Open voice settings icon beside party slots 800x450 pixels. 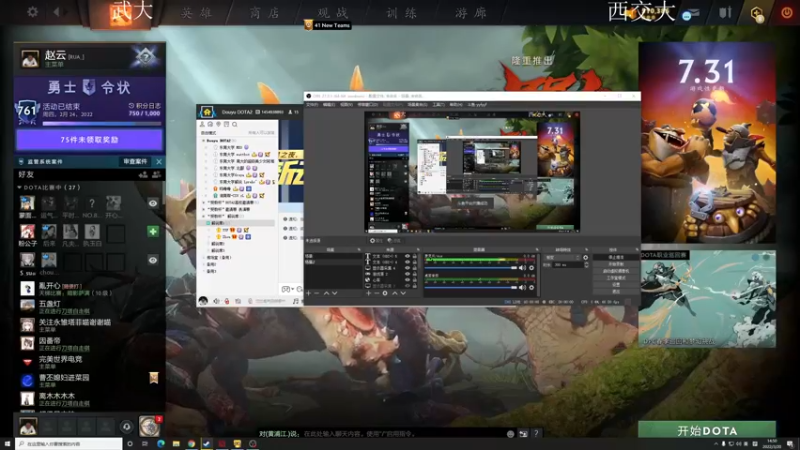tap(127, 426)
